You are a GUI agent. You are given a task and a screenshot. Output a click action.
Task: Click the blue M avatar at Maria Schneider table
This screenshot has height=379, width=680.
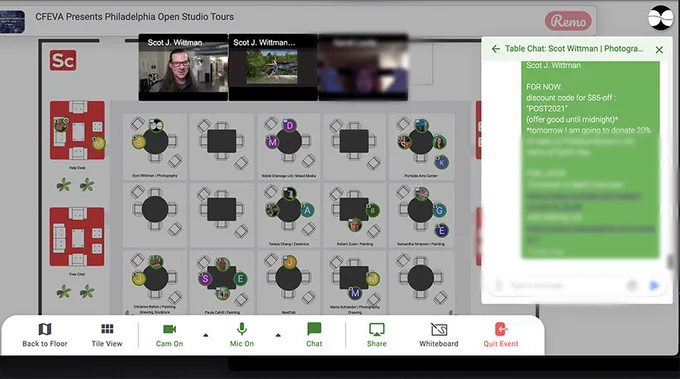355,294
